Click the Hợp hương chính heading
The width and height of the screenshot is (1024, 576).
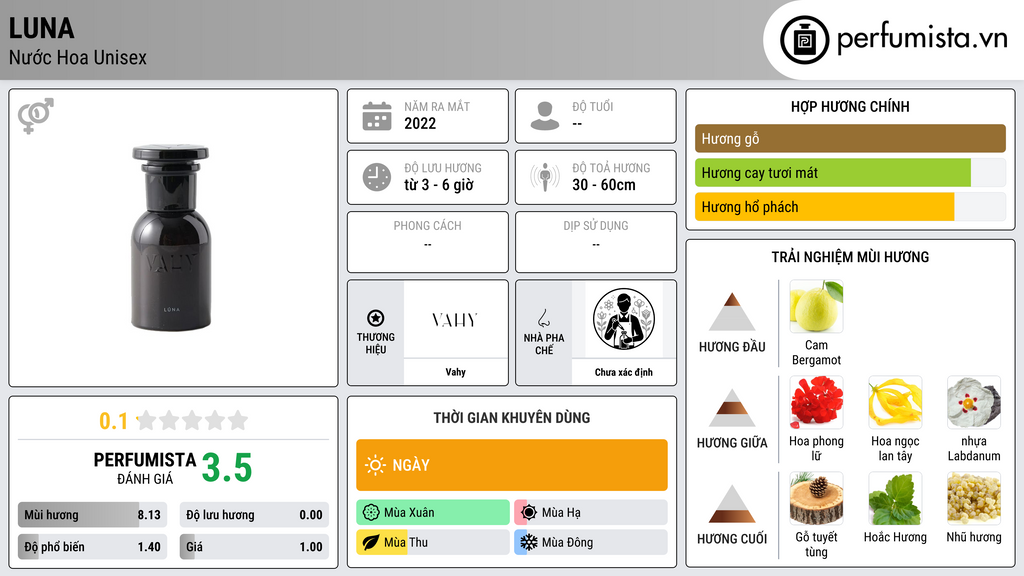click(x=850, y=106)
